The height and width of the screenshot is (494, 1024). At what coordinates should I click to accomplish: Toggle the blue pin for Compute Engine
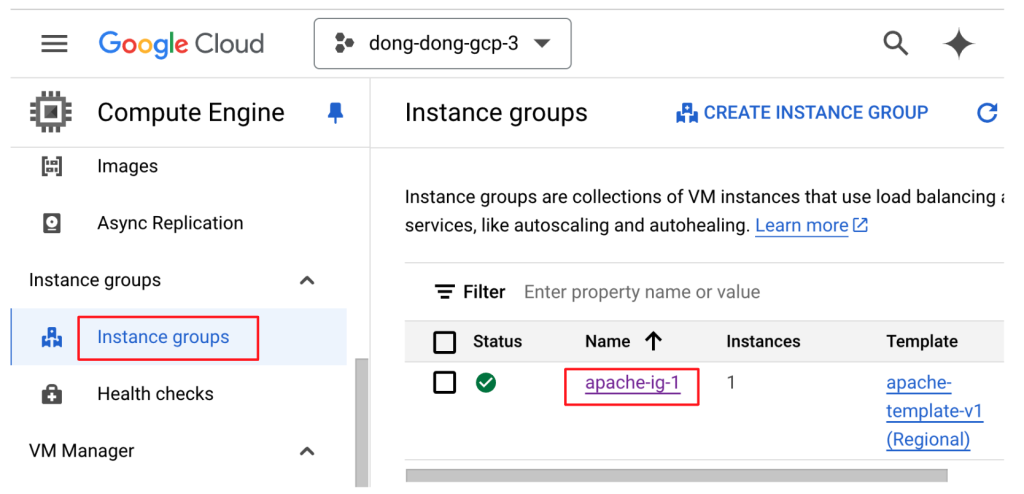click(335, 113)
